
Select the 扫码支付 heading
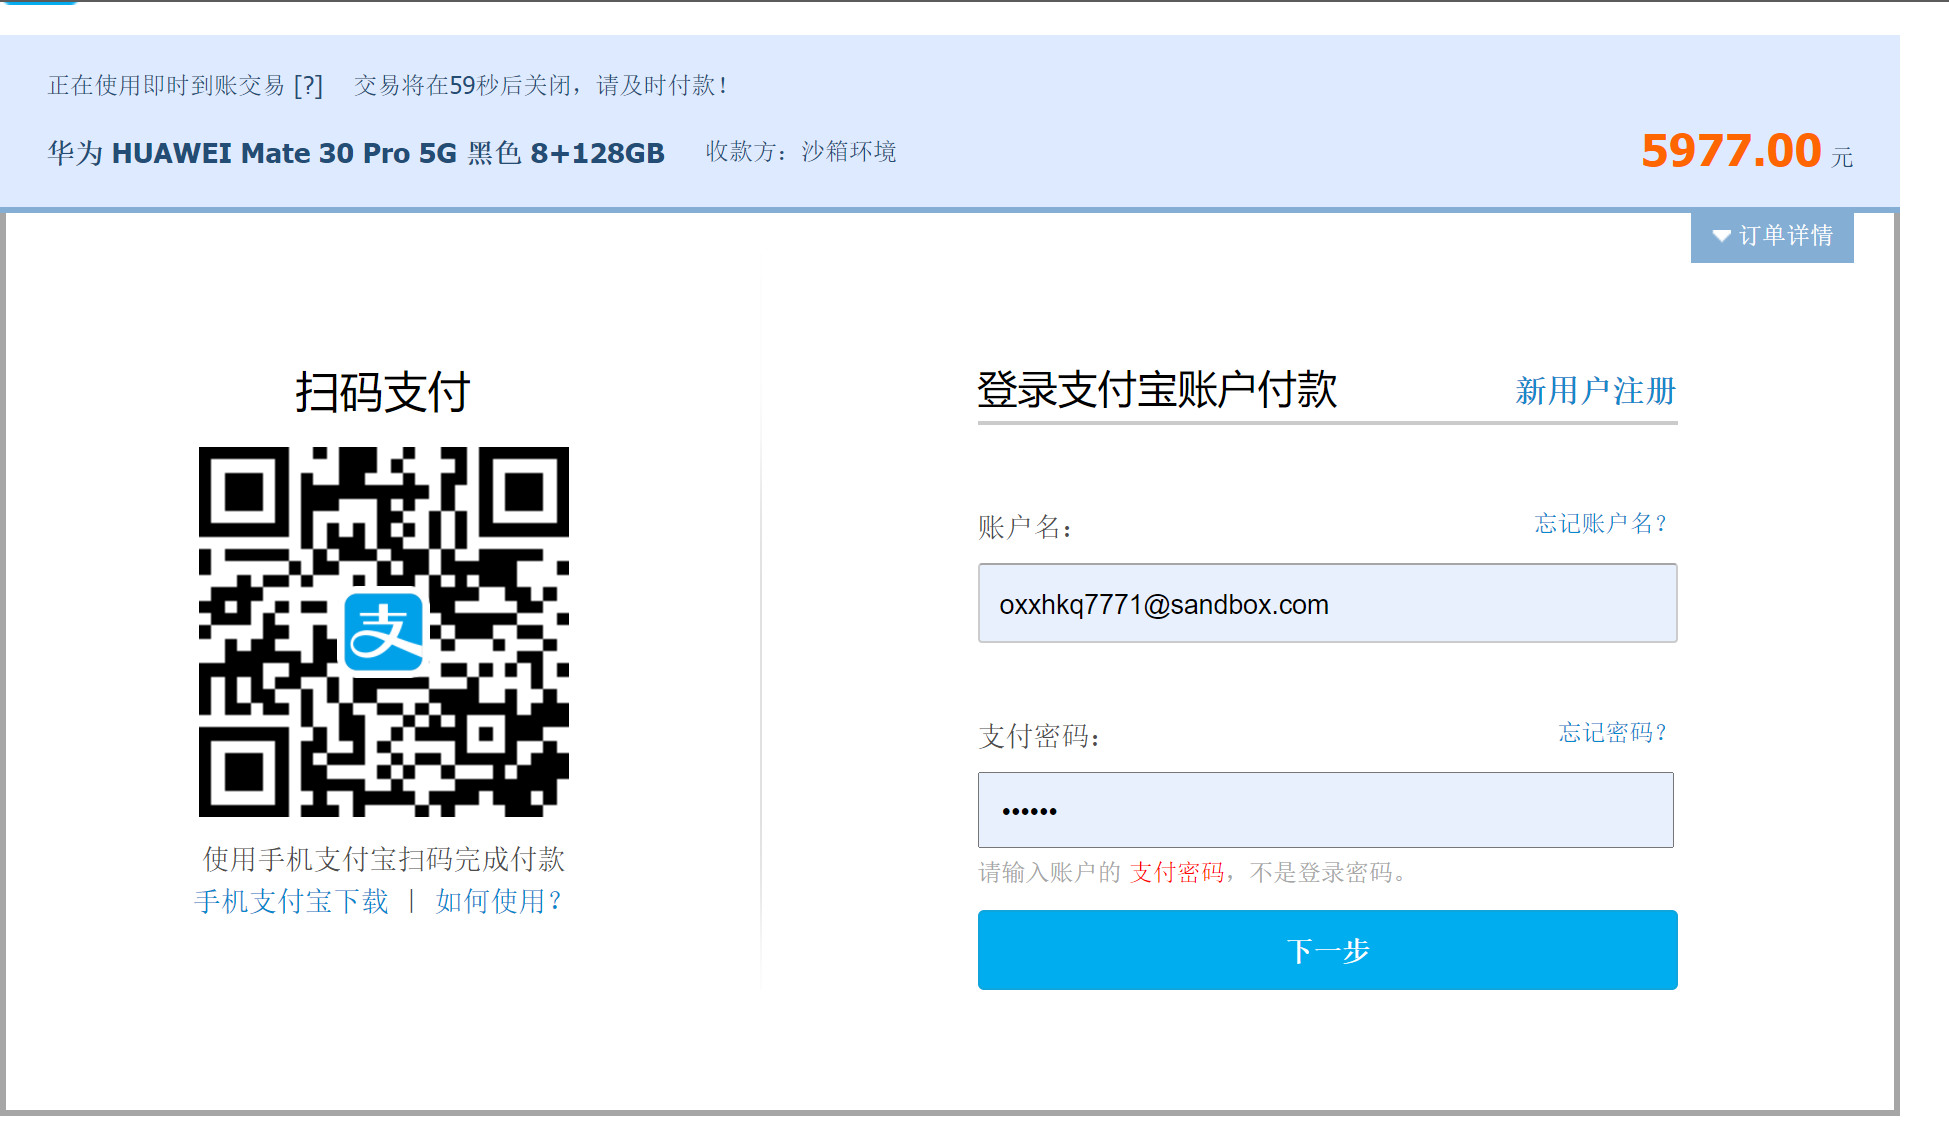coord(382,392)
